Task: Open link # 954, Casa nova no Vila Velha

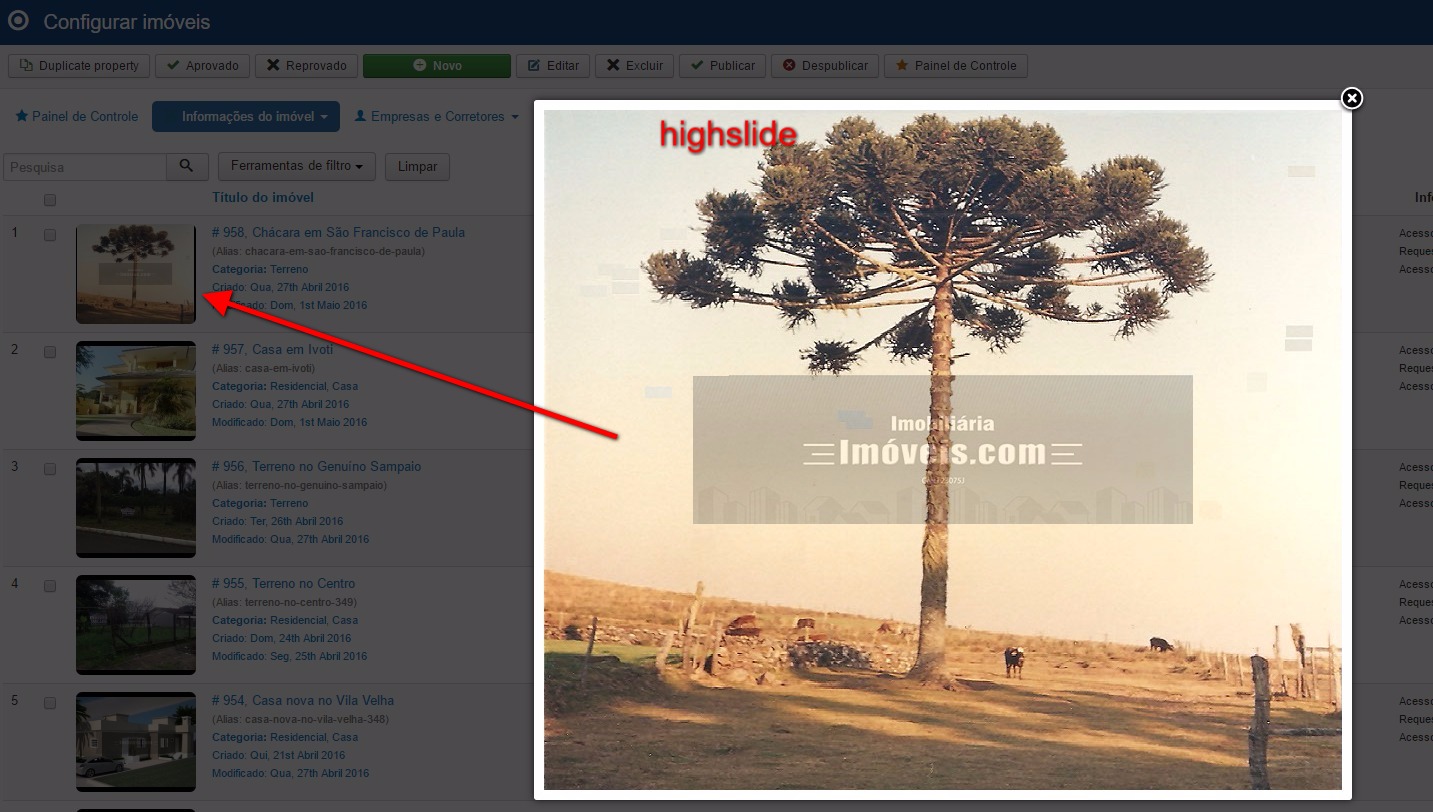Action: [x=303, y=701]
